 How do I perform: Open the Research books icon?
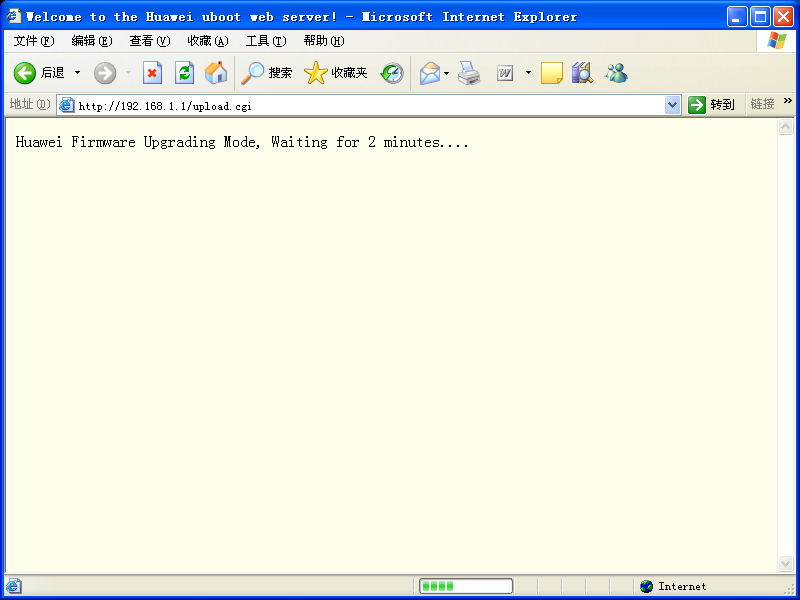coord(582,73)
